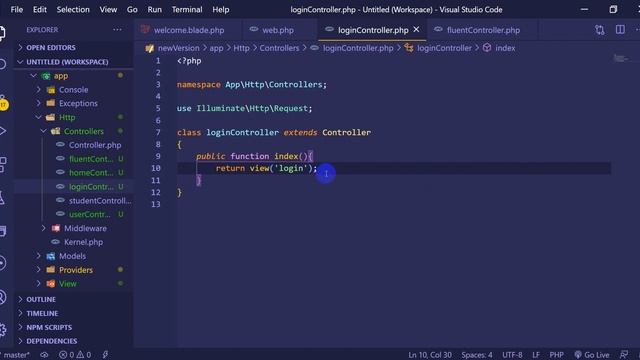Click the master branch status item

click(x=16, y=355)
